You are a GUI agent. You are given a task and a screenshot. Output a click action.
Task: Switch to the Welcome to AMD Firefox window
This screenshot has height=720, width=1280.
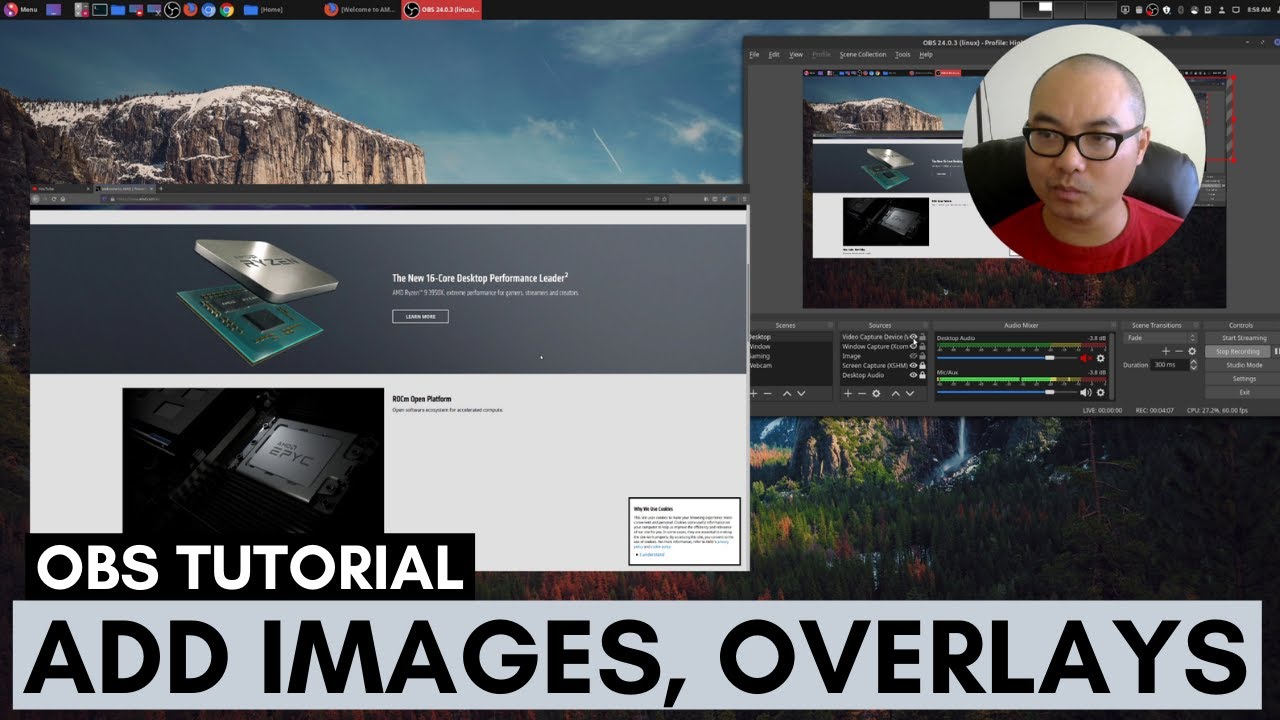click(362, 9)
